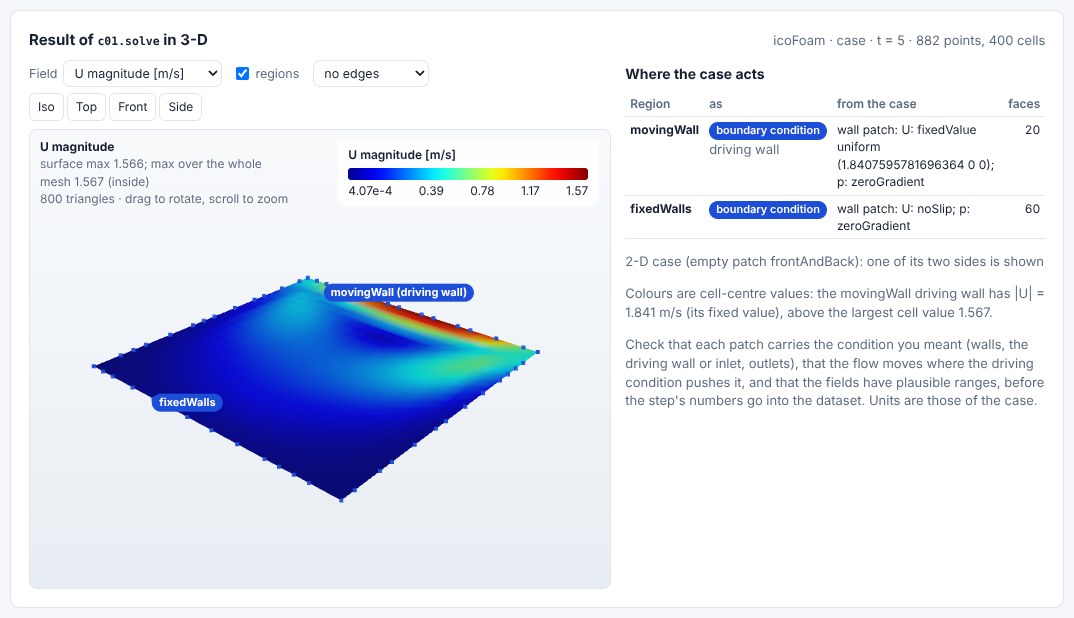The width and height of the screenshot is (1074, 618).
Task: Click the 'Result of c01.solve in 3-D' title
Action: point(118,40)
